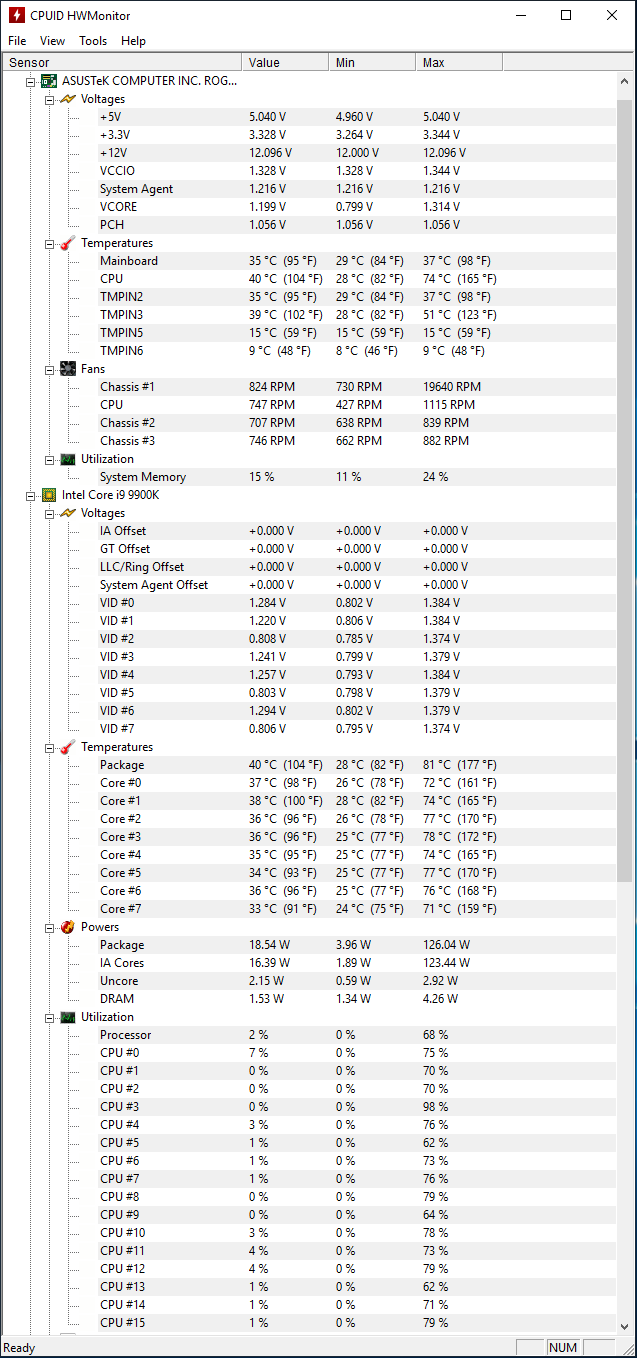Click the Sensor column header
The image size is (637, 1358).
click(122, 62)
